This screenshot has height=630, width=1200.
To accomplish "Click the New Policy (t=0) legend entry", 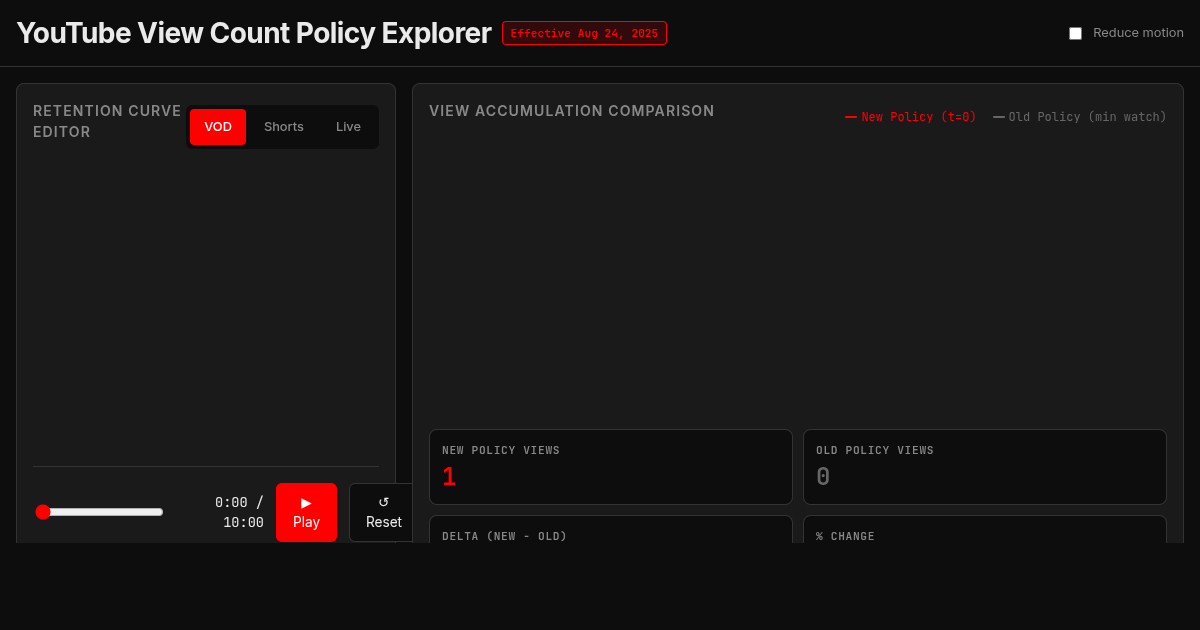I will 911,117.
